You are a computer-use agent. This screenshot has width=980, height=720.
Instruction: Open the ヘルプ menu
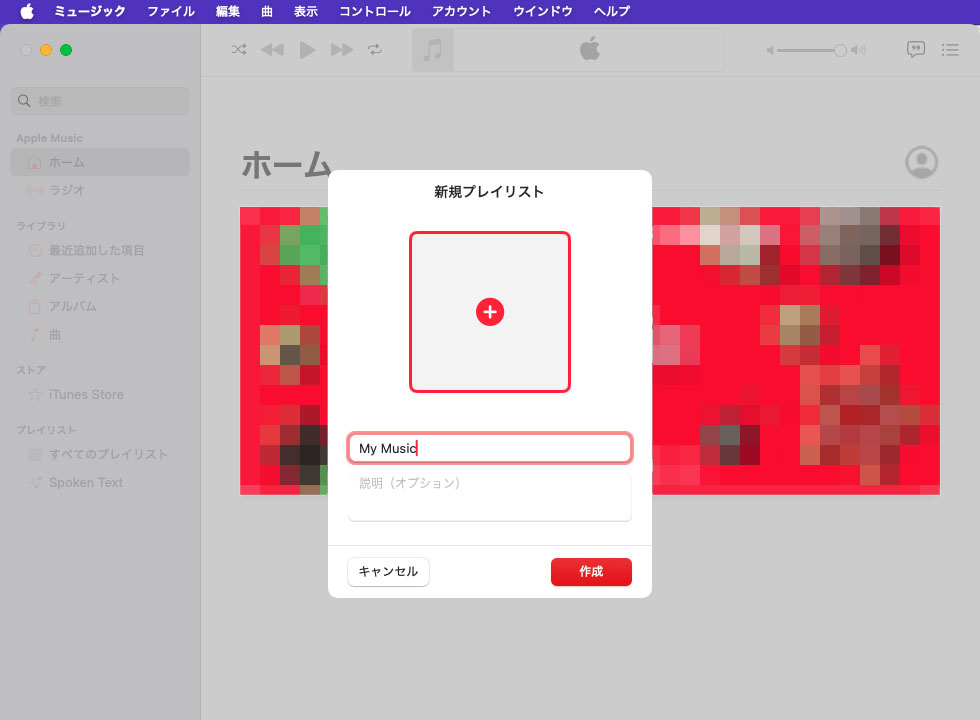[x=611, y=11]
